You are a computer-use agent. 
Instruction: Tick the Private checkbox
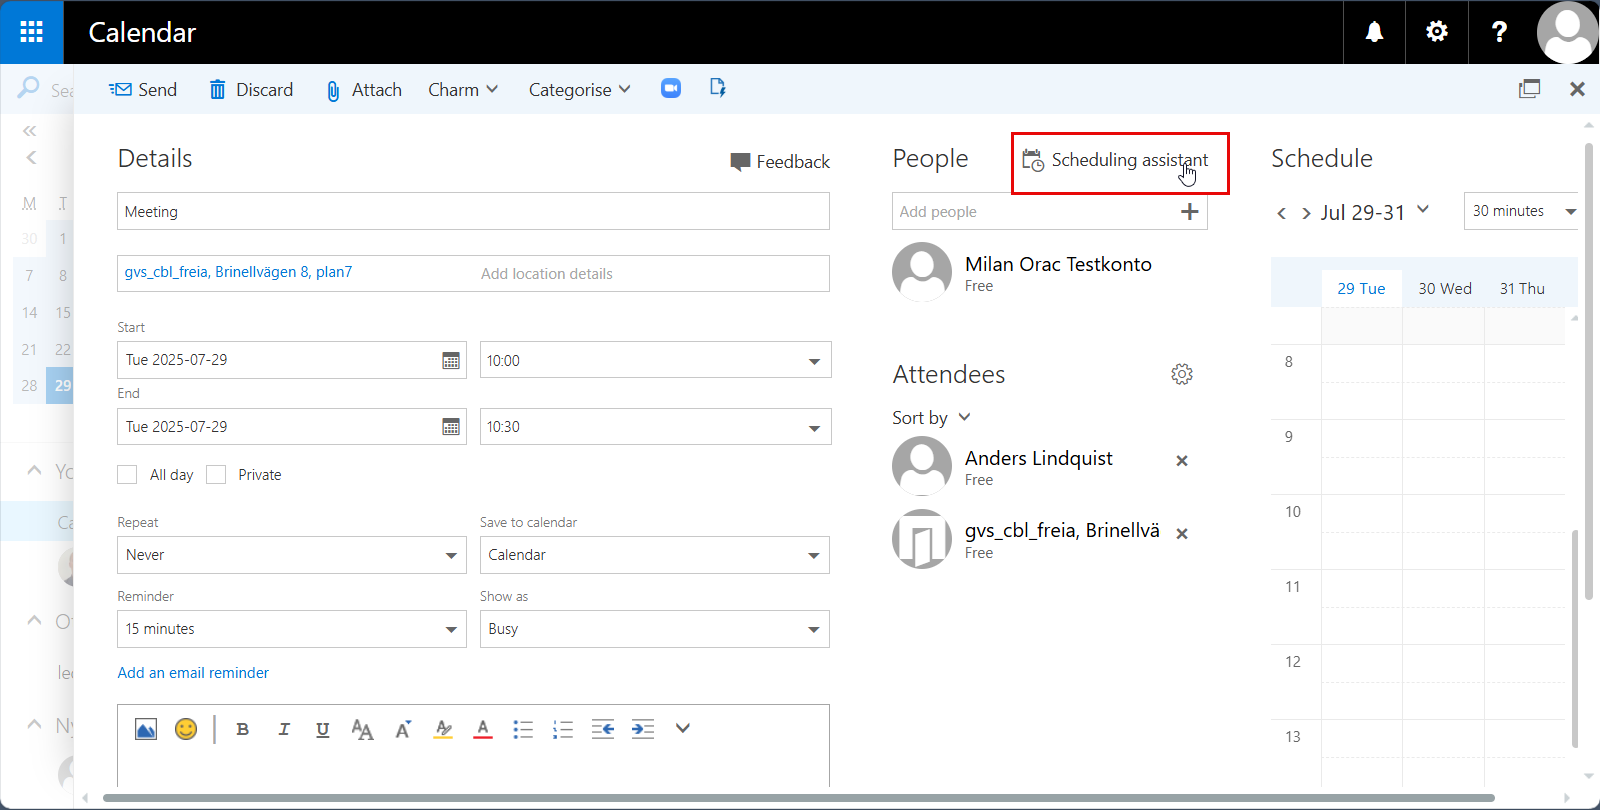216,475
